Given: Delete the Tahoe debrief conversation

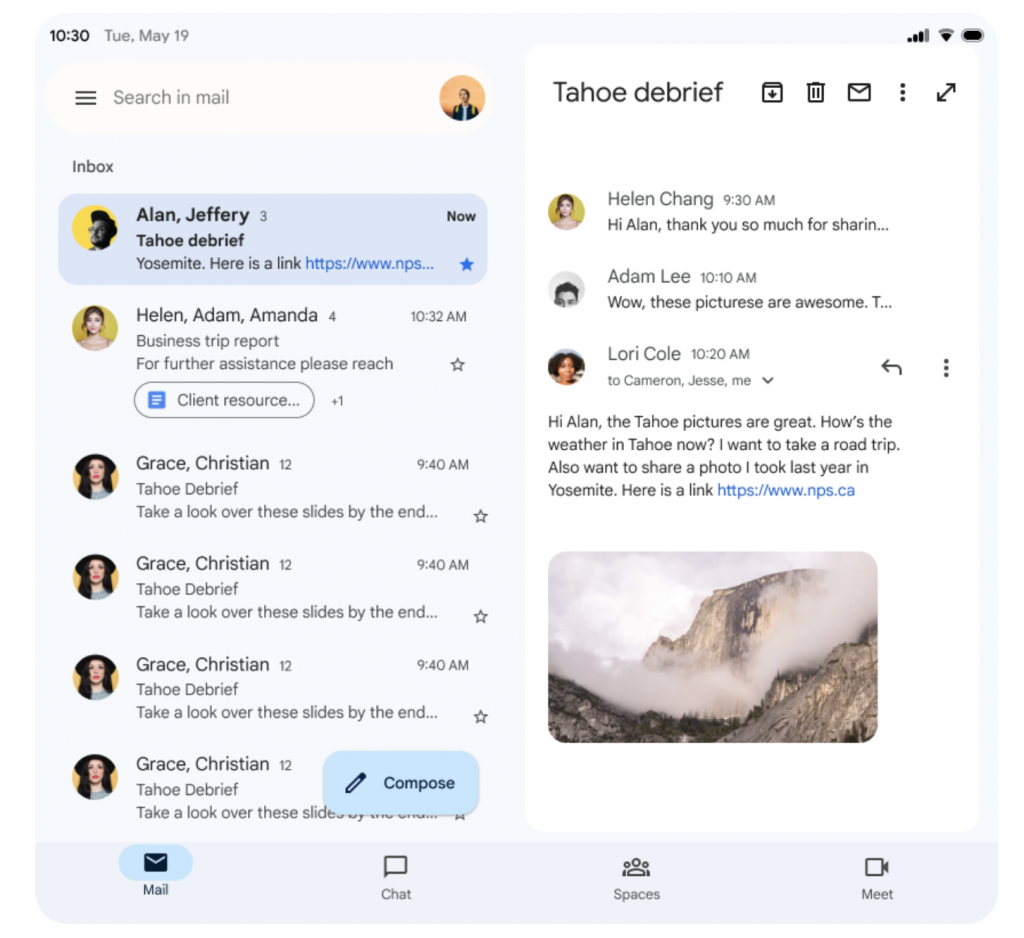Looking at the screenshot, I should coord(815,92).
